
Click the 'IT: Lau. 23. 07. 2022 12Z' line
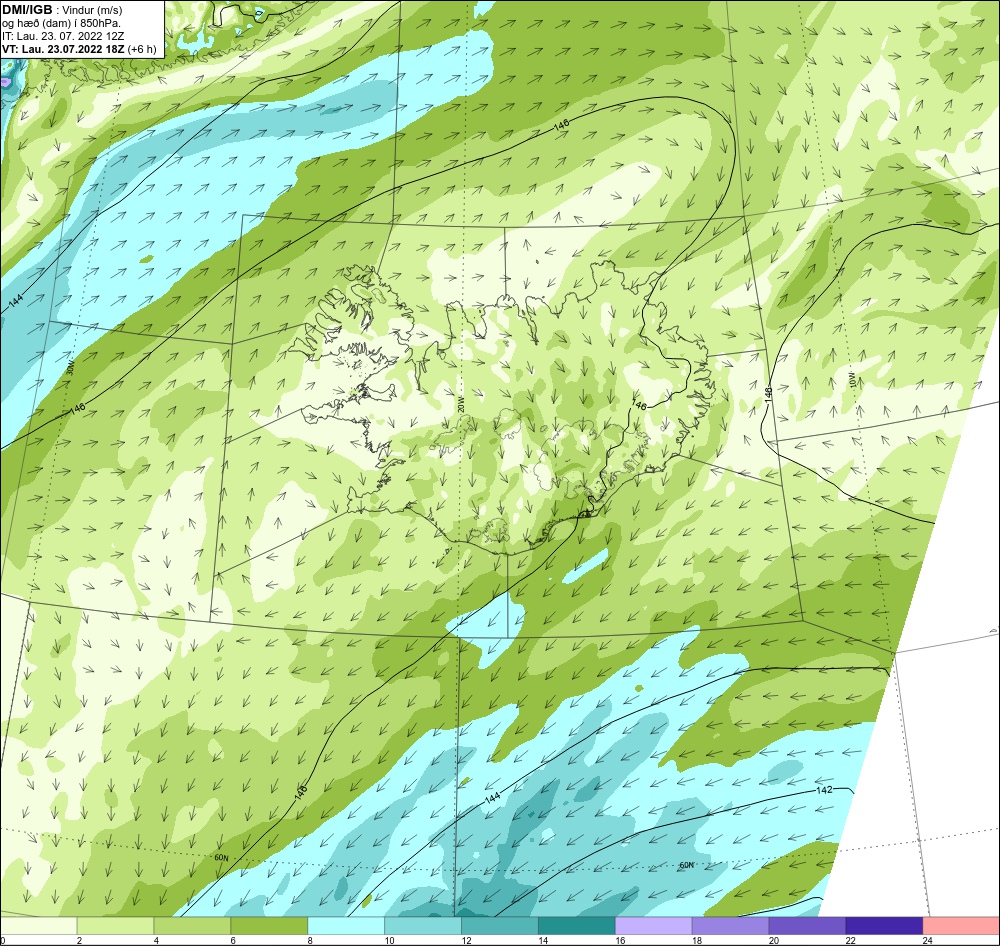61,36
